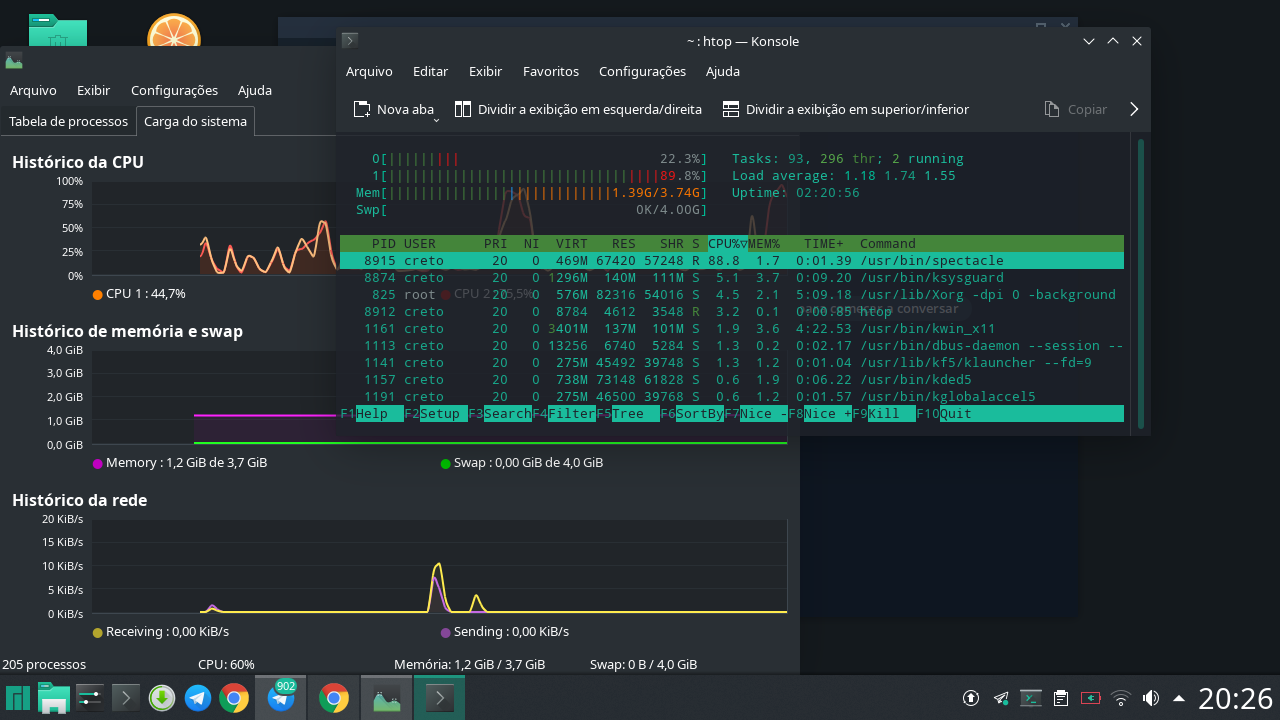
Task: Open the system monitor's Exibir menu
Action: coord(93,91)
